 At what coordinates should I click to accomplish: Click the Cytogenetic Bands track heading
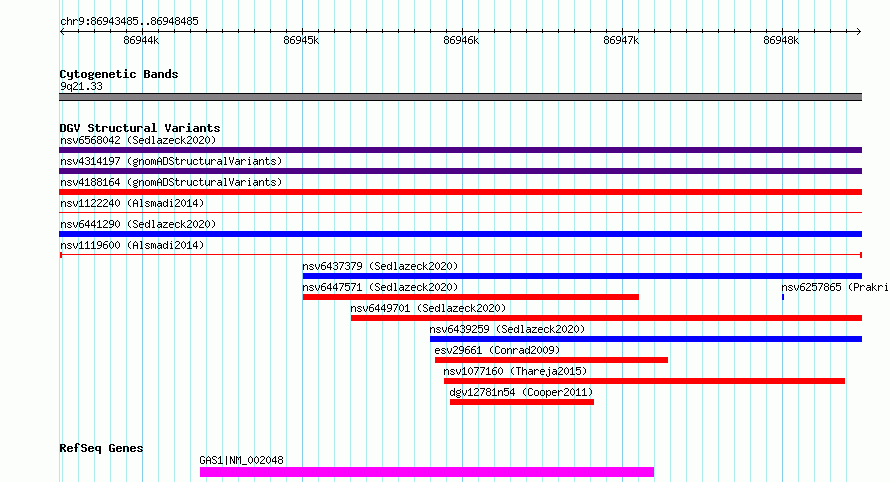point(119,74)
